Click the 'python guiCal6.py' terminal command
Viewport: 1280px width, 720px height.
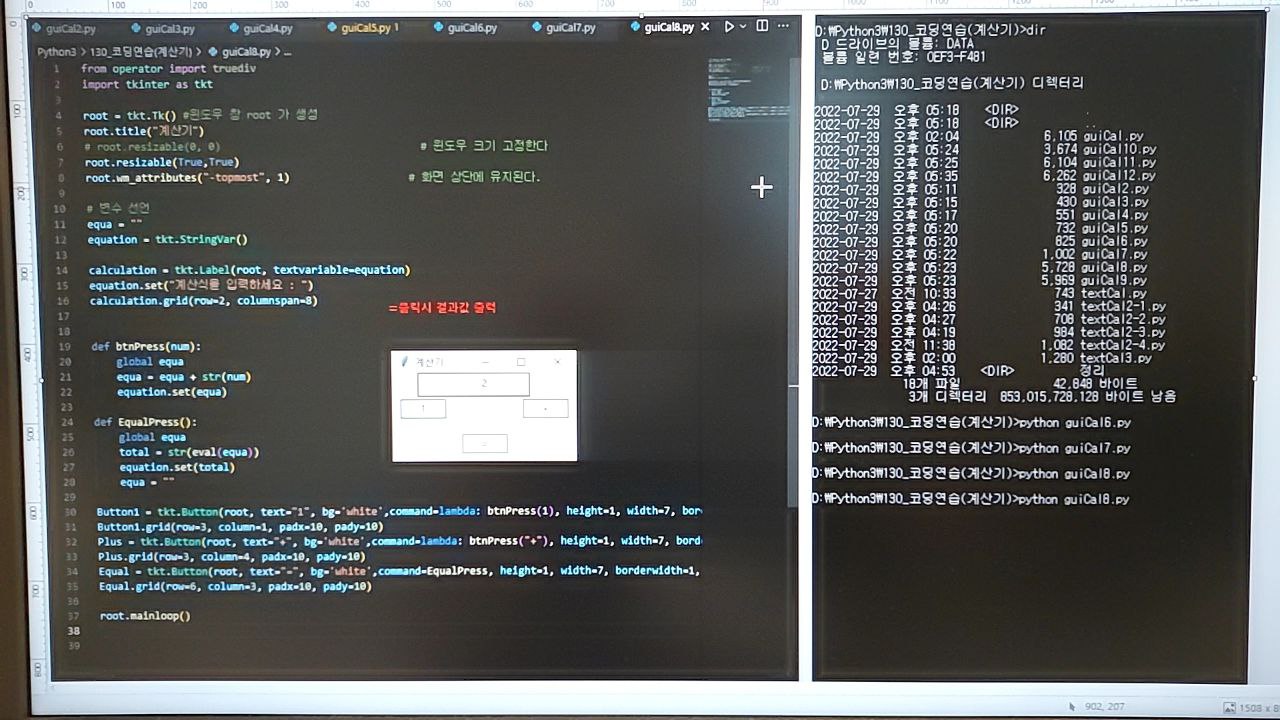pos(1074,423)
